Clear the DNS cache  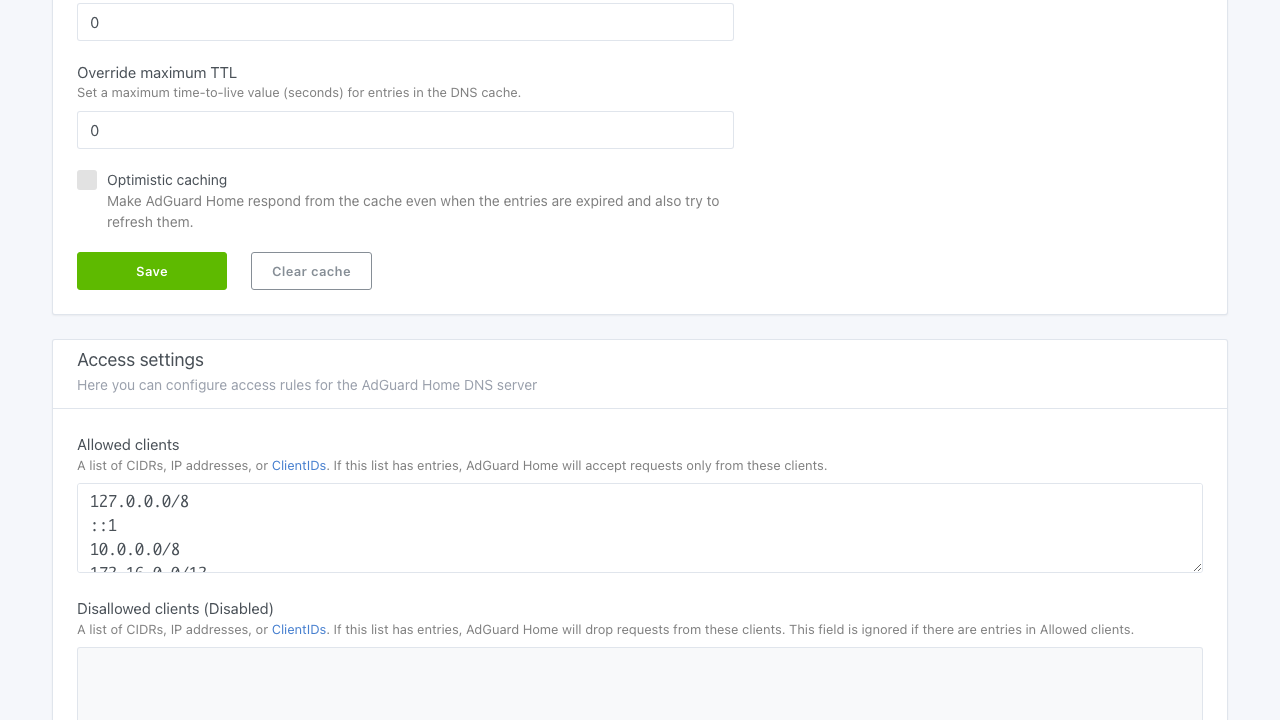click(x=311, y=271)
